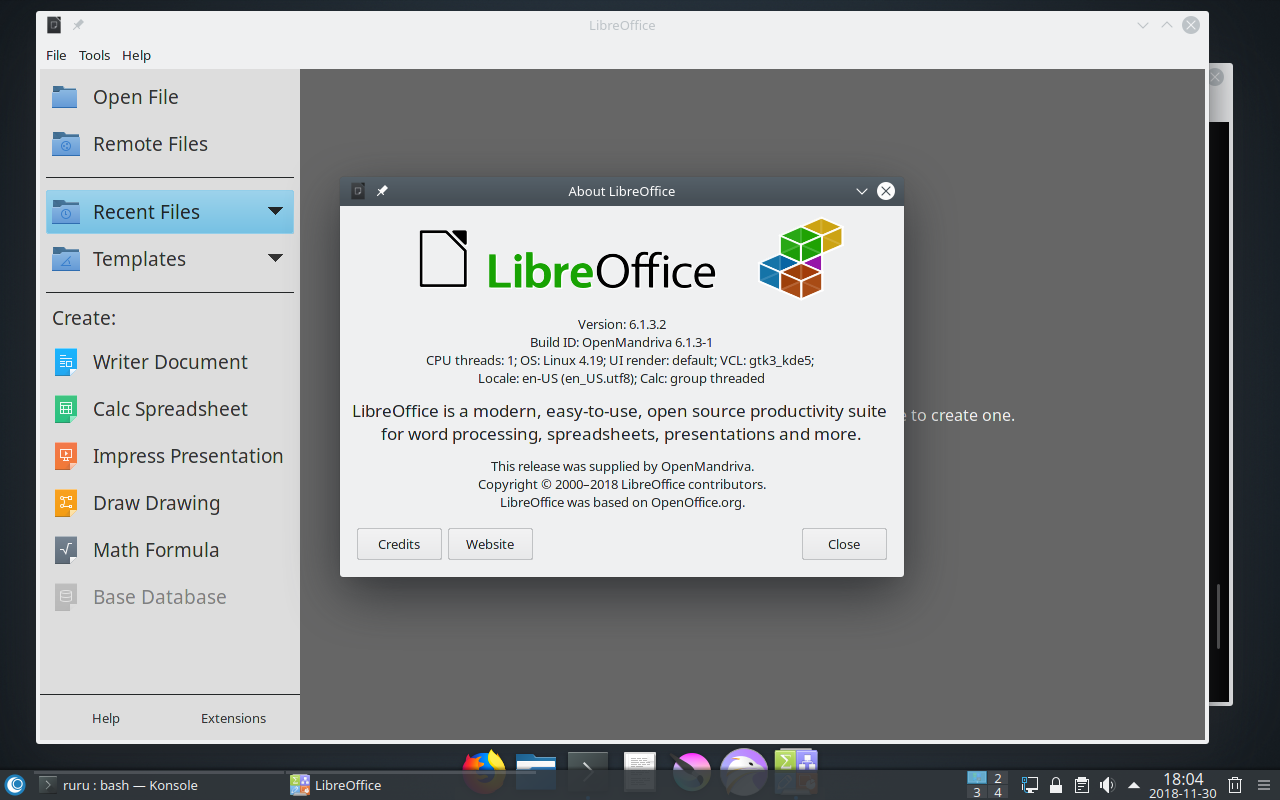Close the About LibreOffice dialog with X
Viewport: 1280px width, 800px height.
(886, 191)
